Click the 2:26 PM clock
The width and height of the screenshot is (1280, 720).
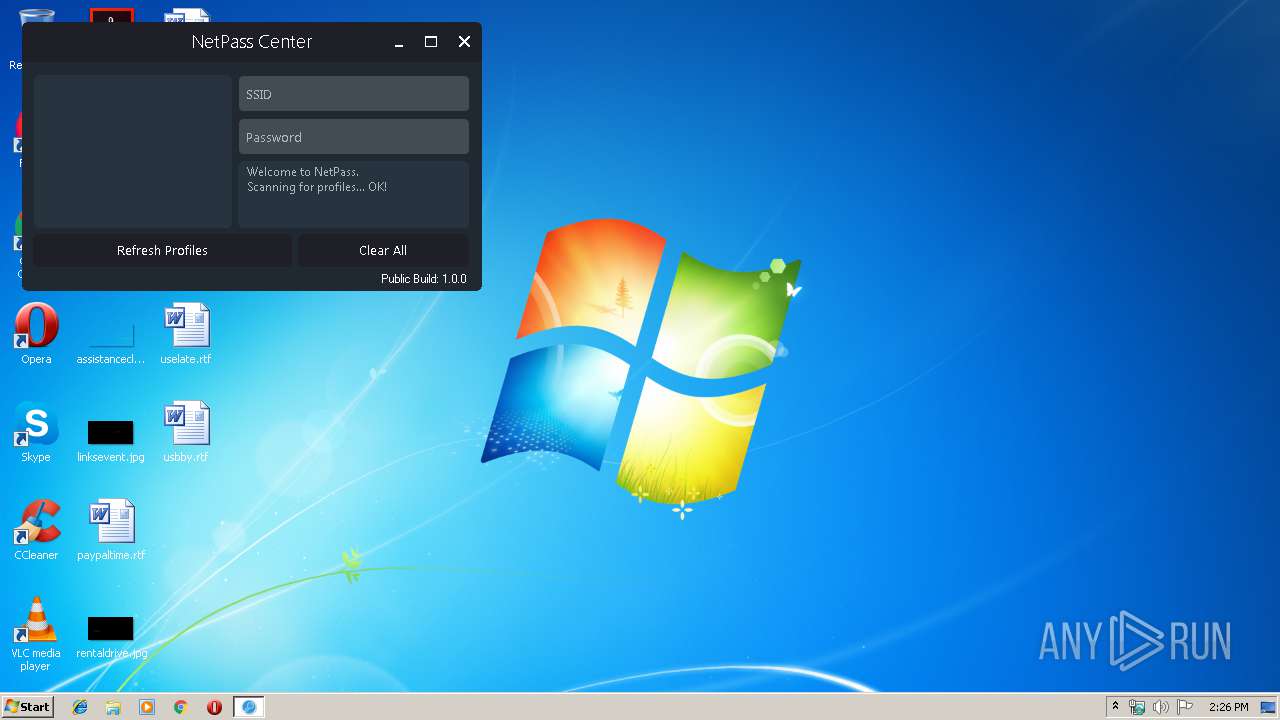[1228, 707]
